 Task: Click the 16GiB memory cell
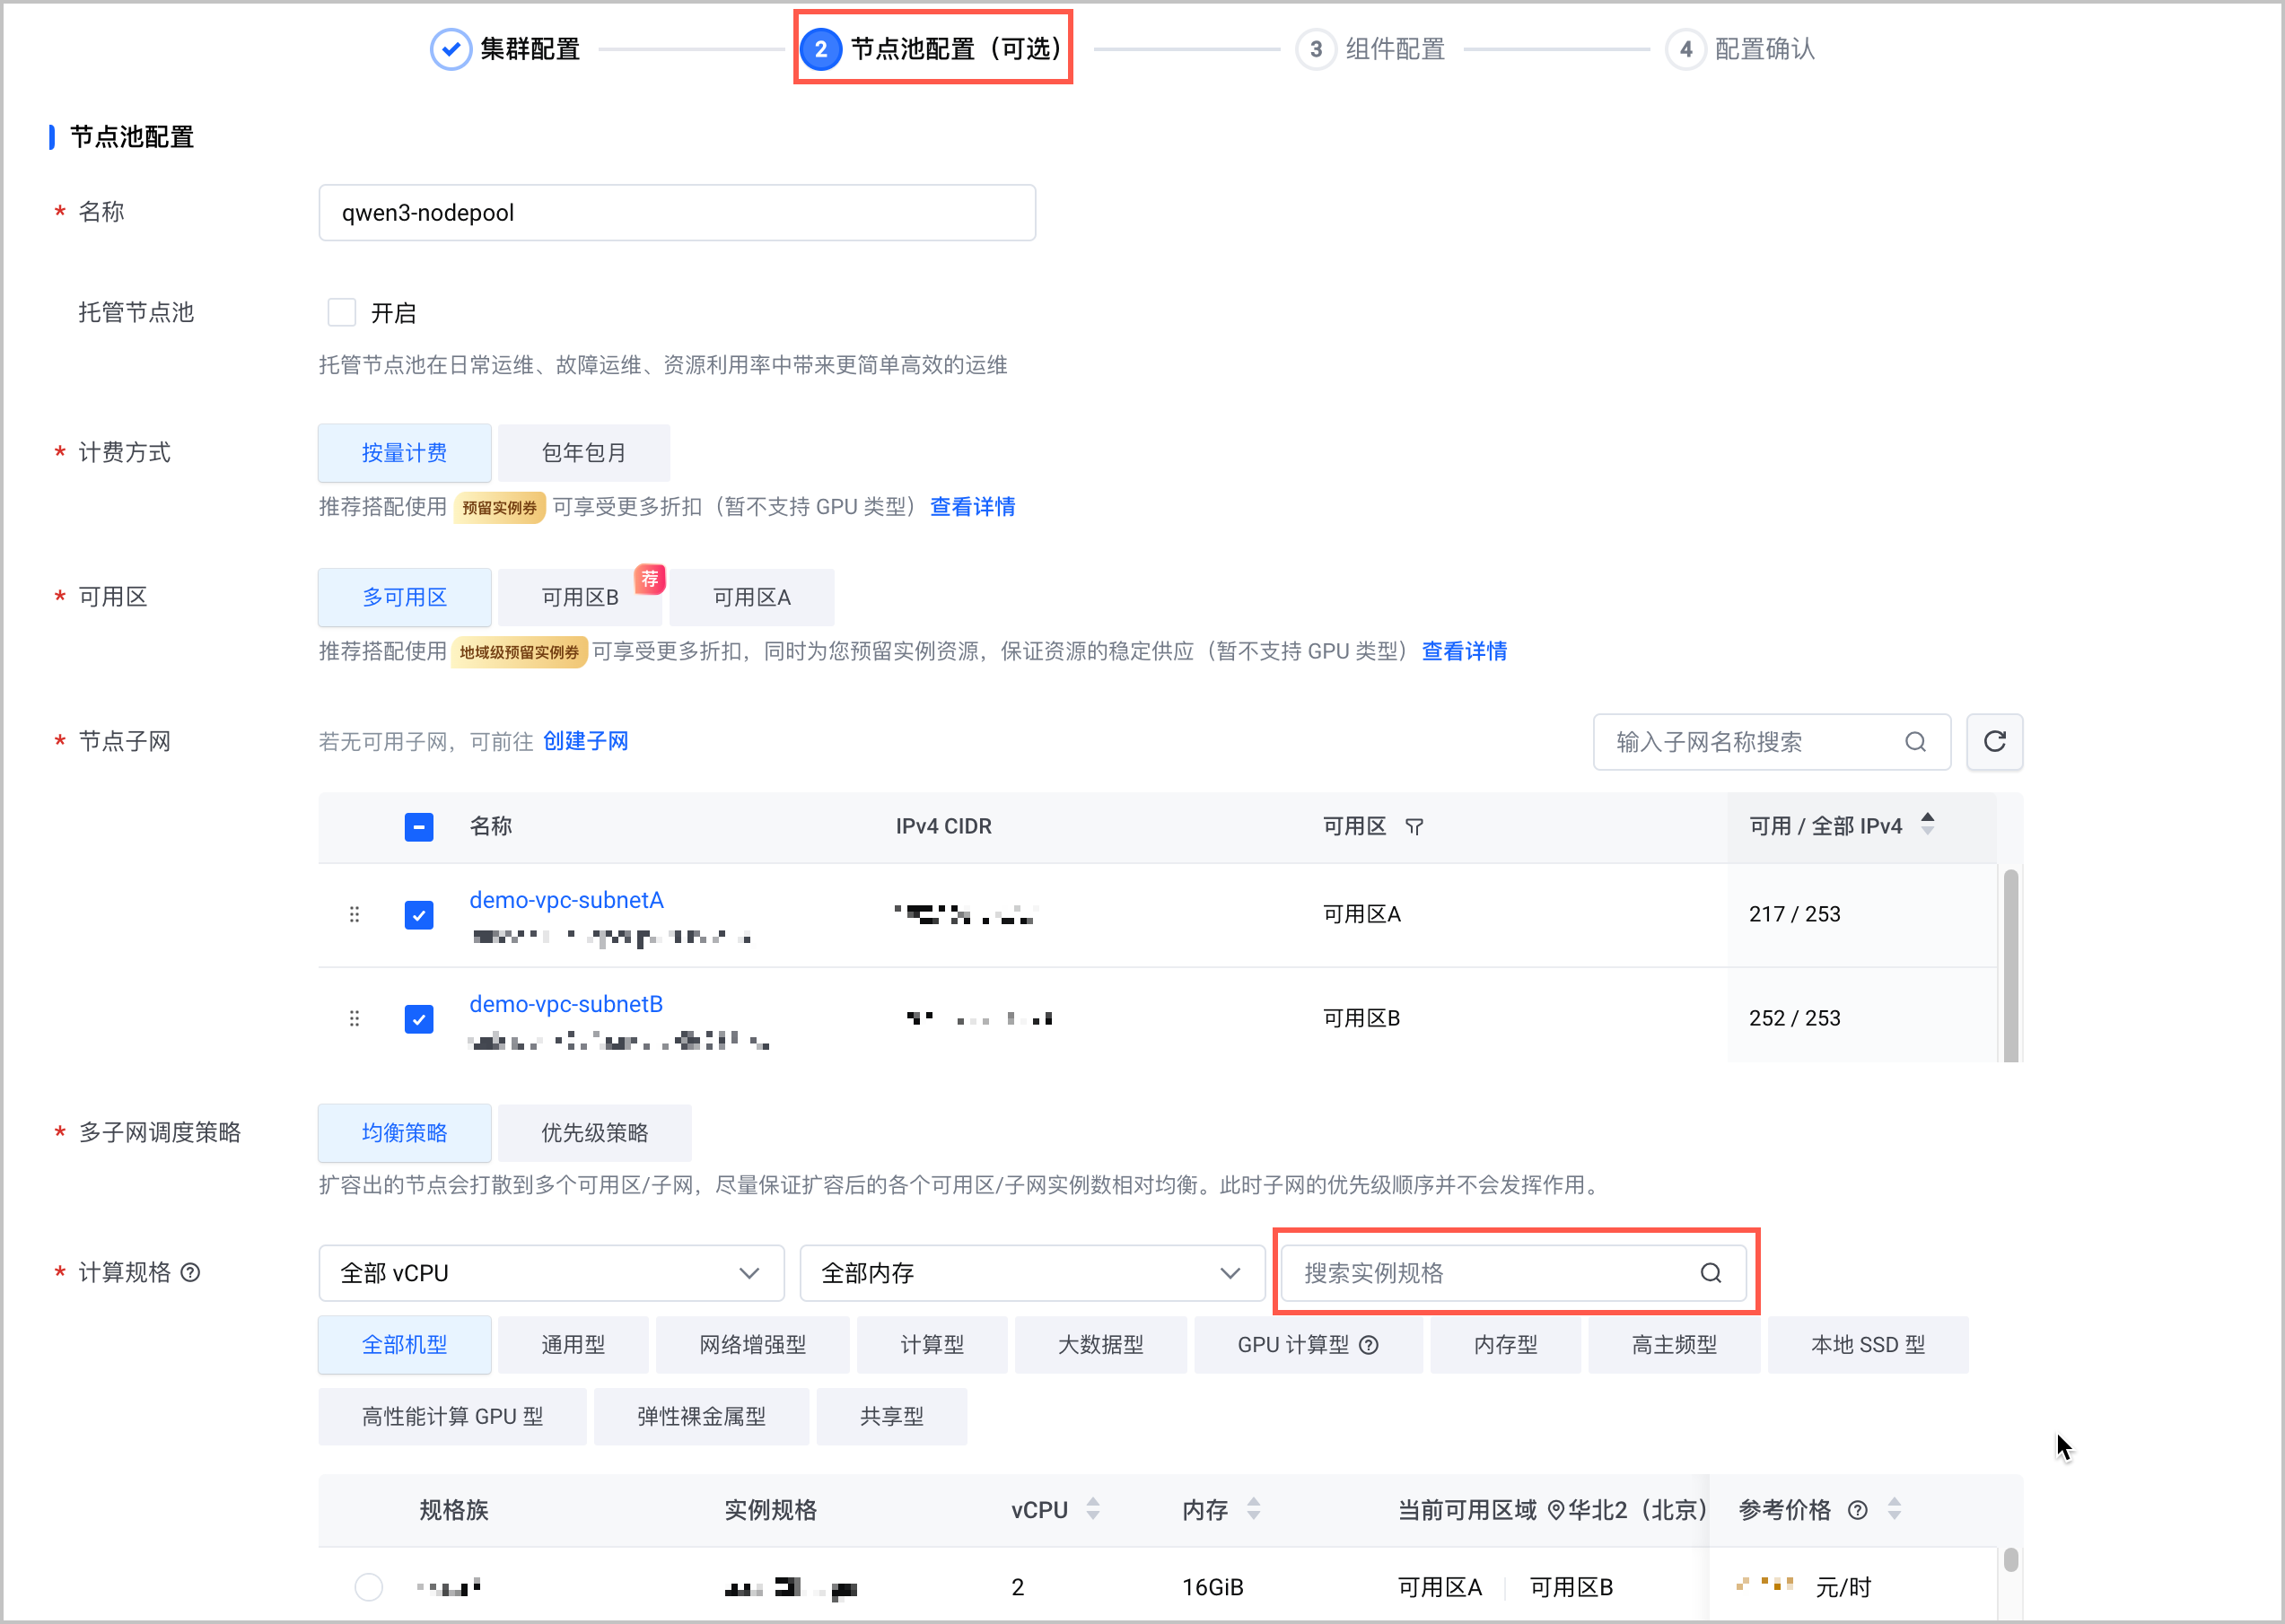[x=1212, y=1587]
